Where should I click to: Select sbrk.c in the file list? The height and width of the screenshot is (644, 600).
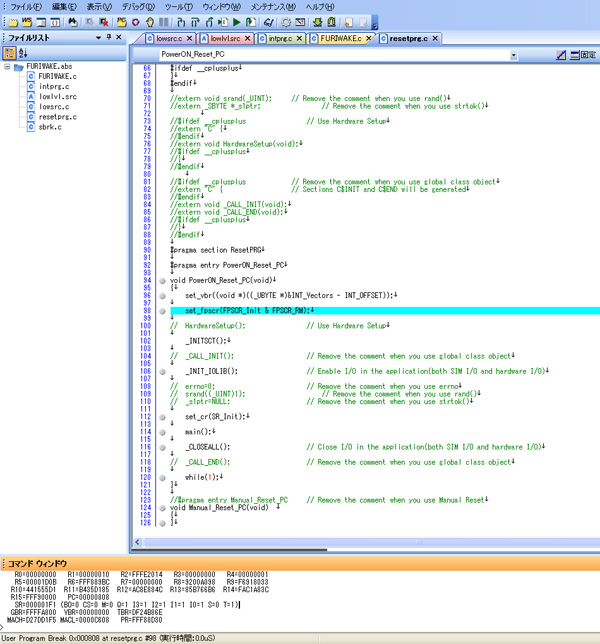50,127
